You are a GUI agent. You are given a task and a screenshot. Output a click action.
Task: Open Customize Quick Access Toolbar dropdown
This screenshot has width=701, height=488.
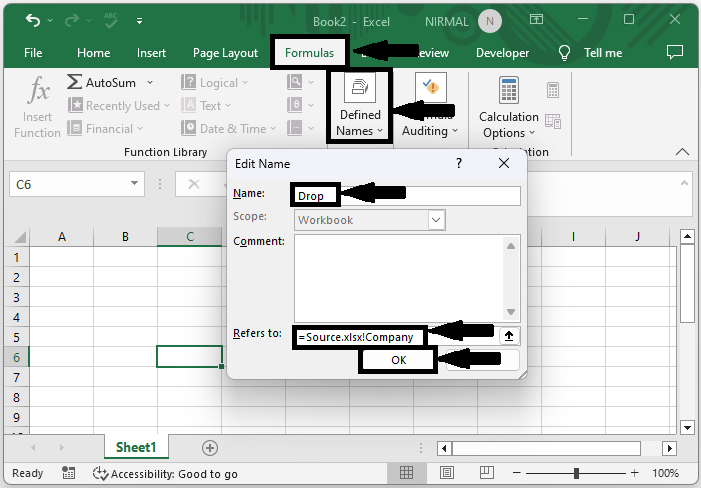(x=139, y=21)
